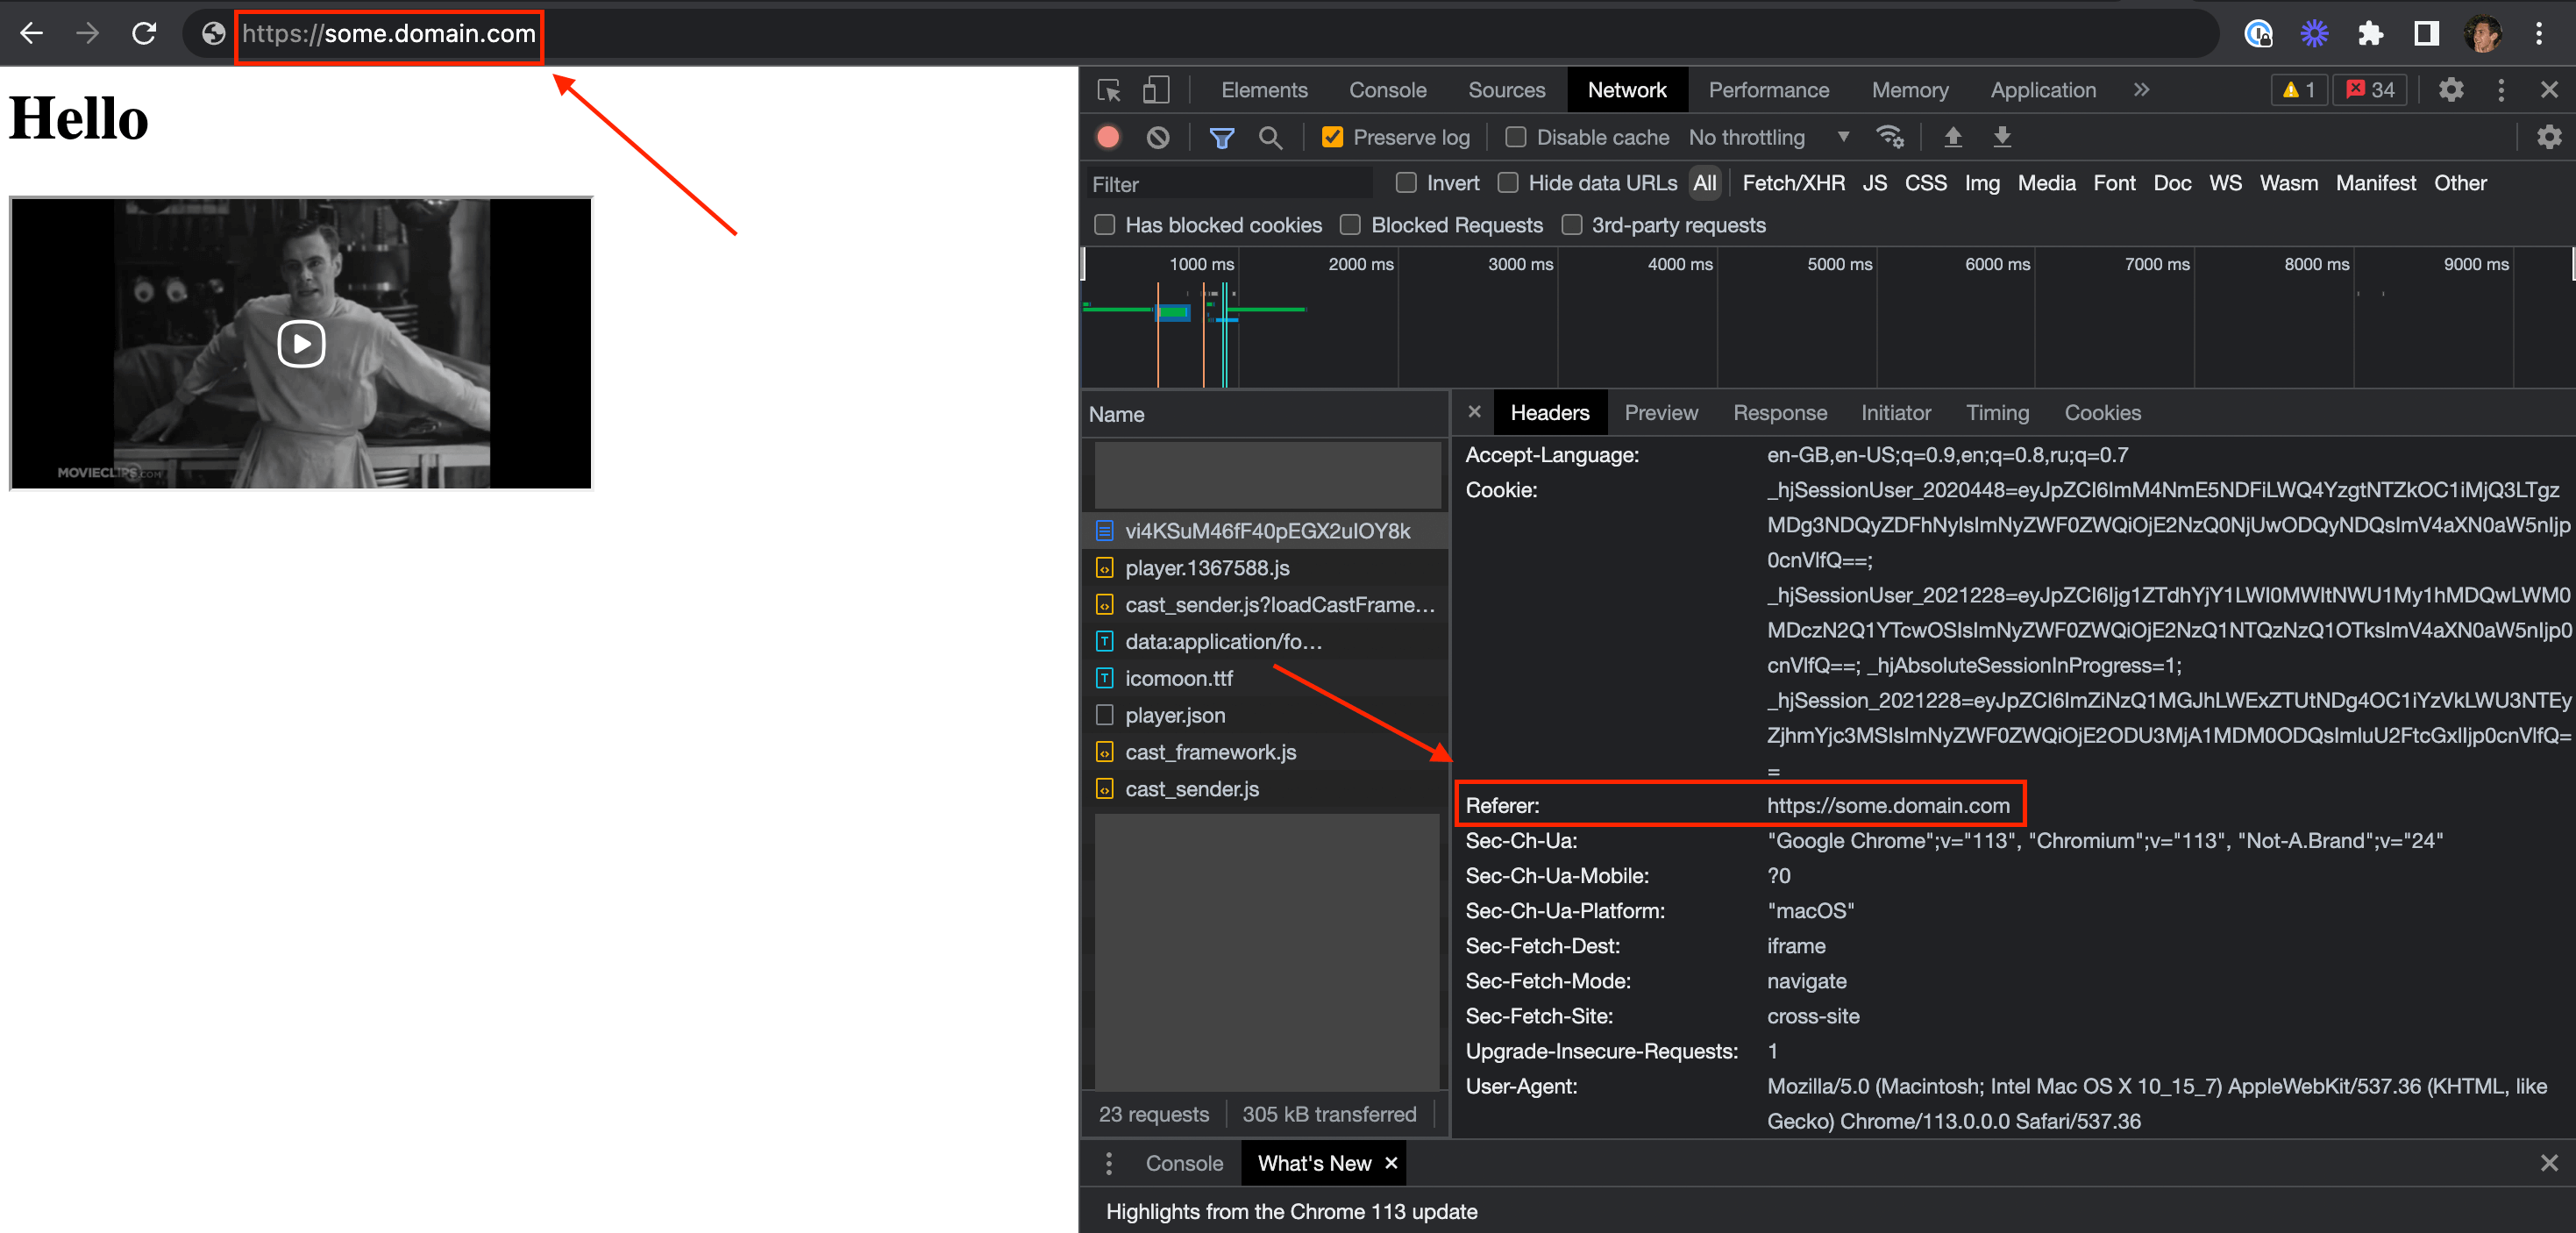
Task: Export HAR file with download arrow
Action: point(2002,137)
